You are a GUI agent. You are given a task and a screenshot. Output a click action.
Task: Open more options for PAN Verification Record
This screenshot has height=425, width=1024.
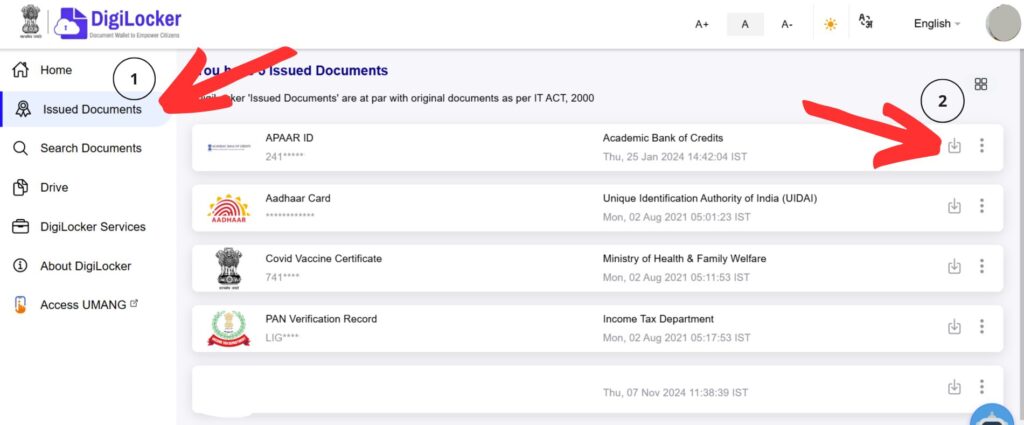(982, 326)
